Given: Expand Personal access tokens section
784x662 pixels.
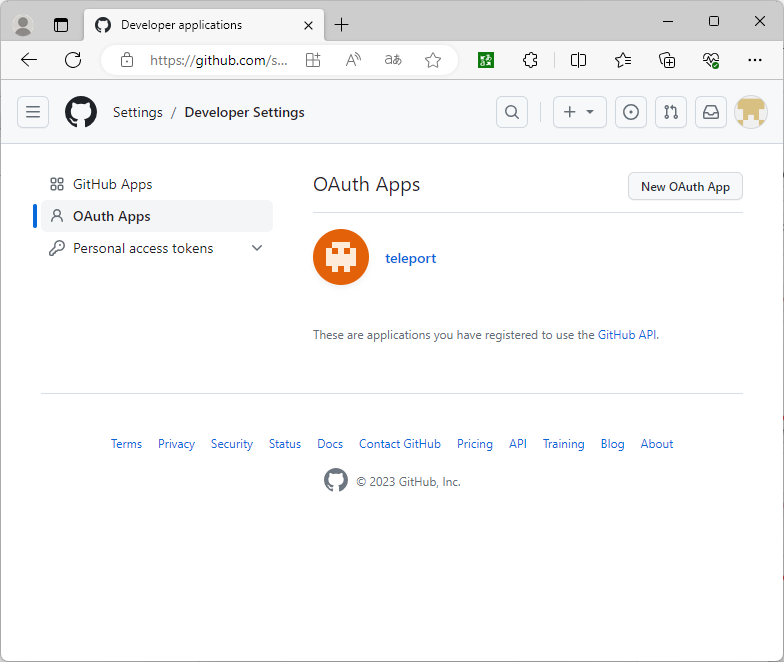Looking at the screenshot, I should [257, 248].
